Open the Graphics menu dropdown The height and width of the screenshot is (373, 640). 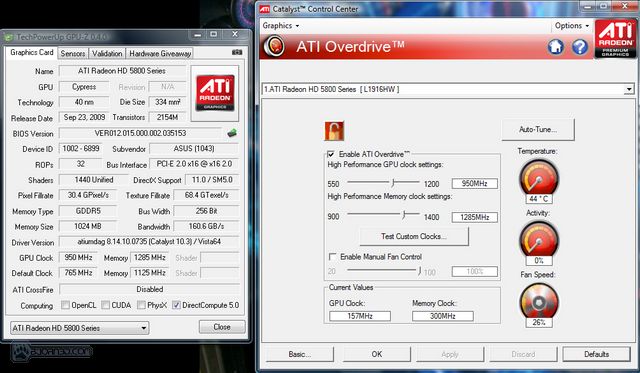point(281,26)
